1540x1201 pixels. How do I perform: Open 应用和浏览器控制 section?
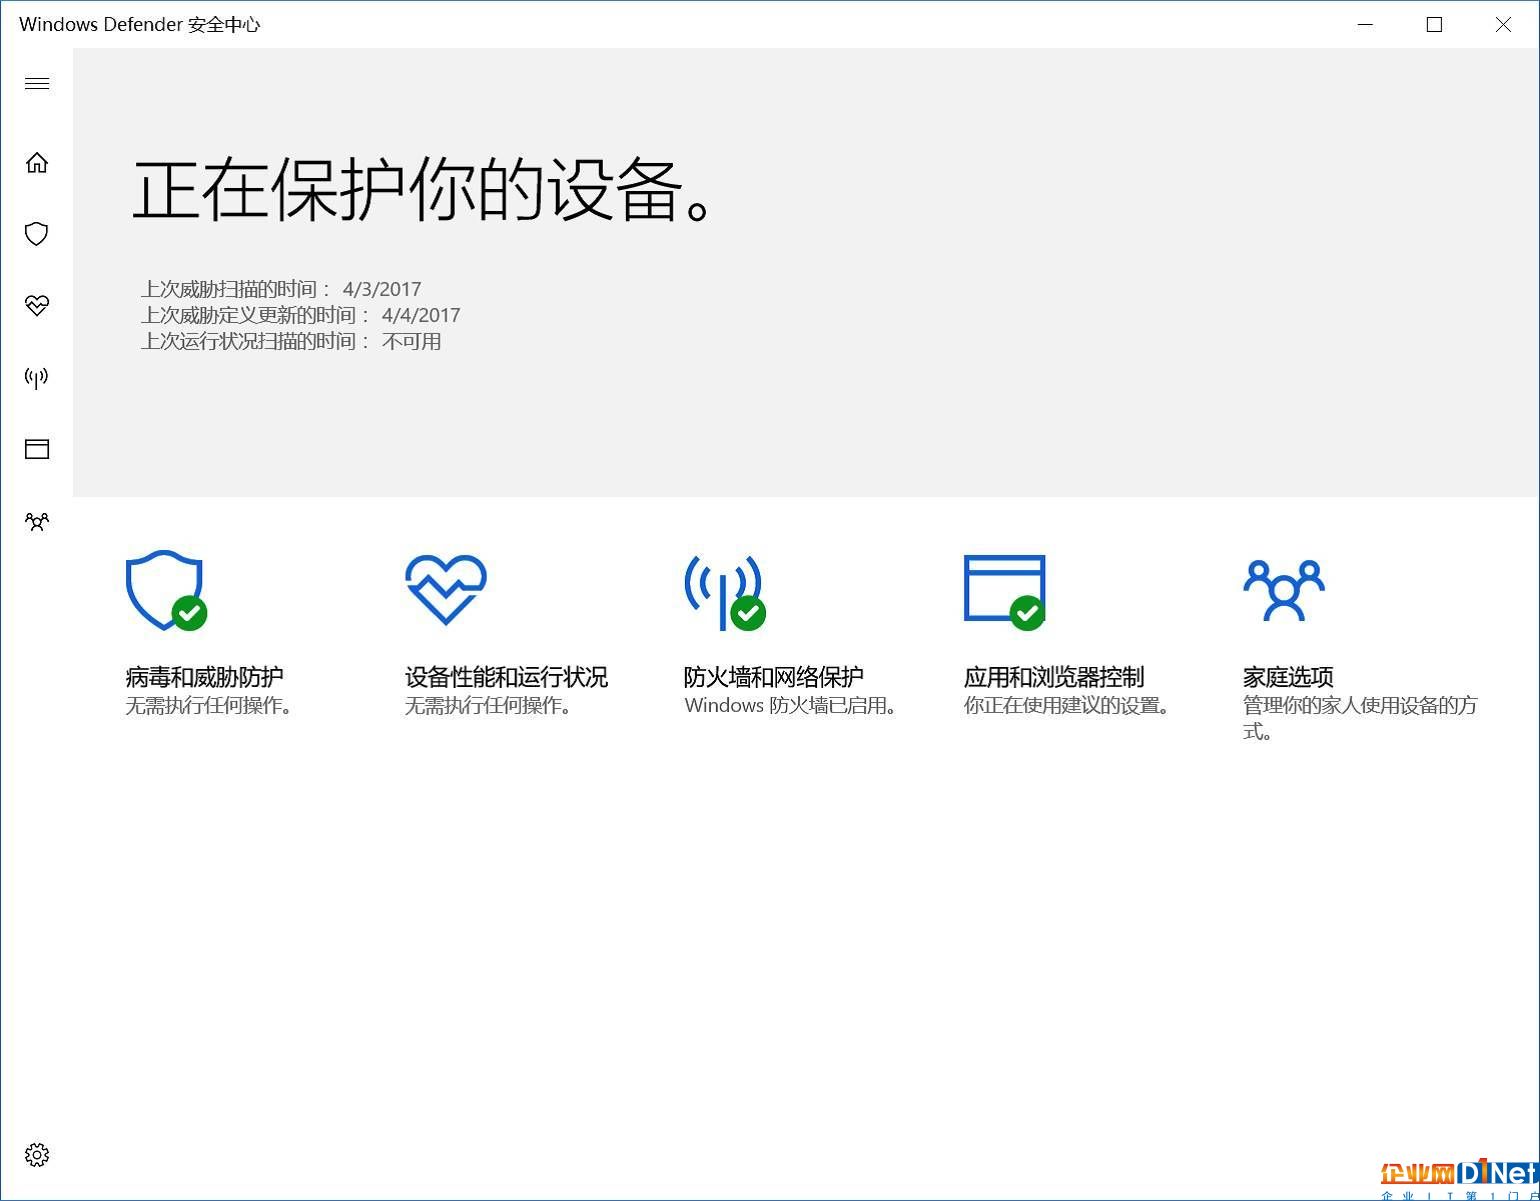click(x=1054, y=677)
